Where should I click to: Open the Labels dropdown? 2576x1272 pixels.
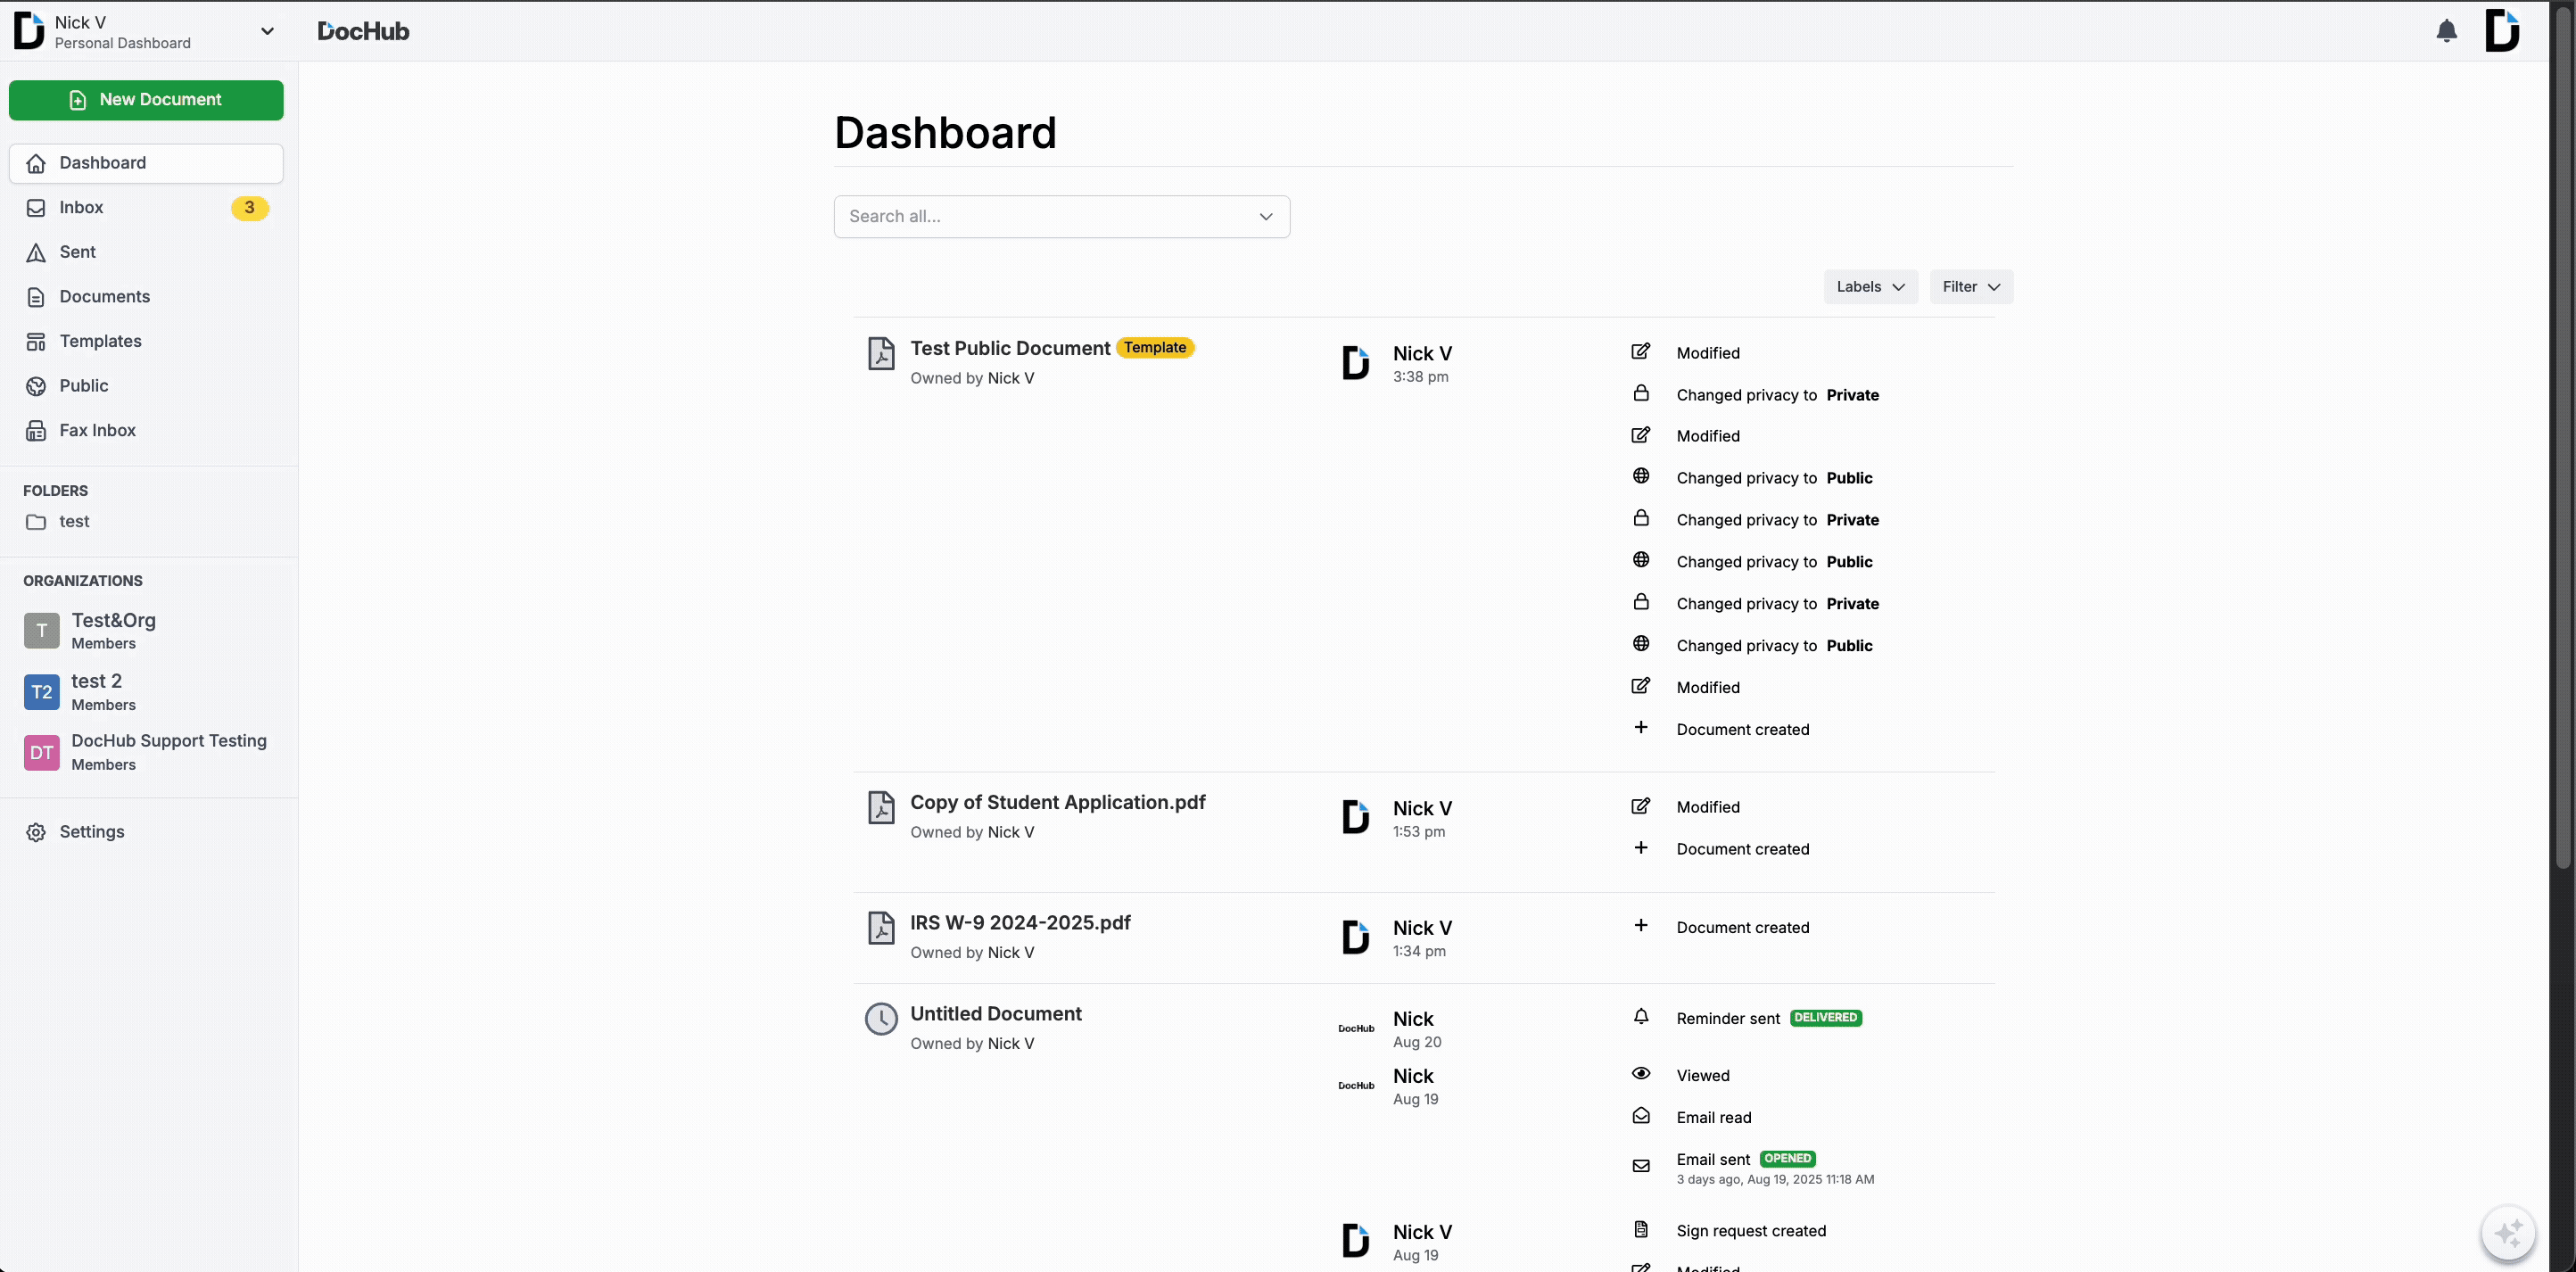(1870, 287)
